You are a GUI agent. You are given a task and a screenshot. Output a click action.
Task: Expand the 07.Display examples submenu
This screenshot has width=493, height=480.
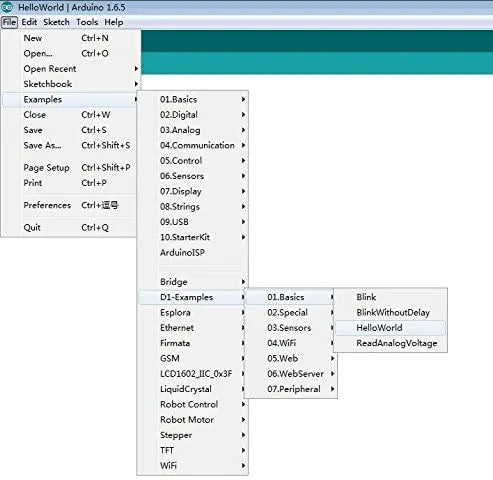(193, 191)
